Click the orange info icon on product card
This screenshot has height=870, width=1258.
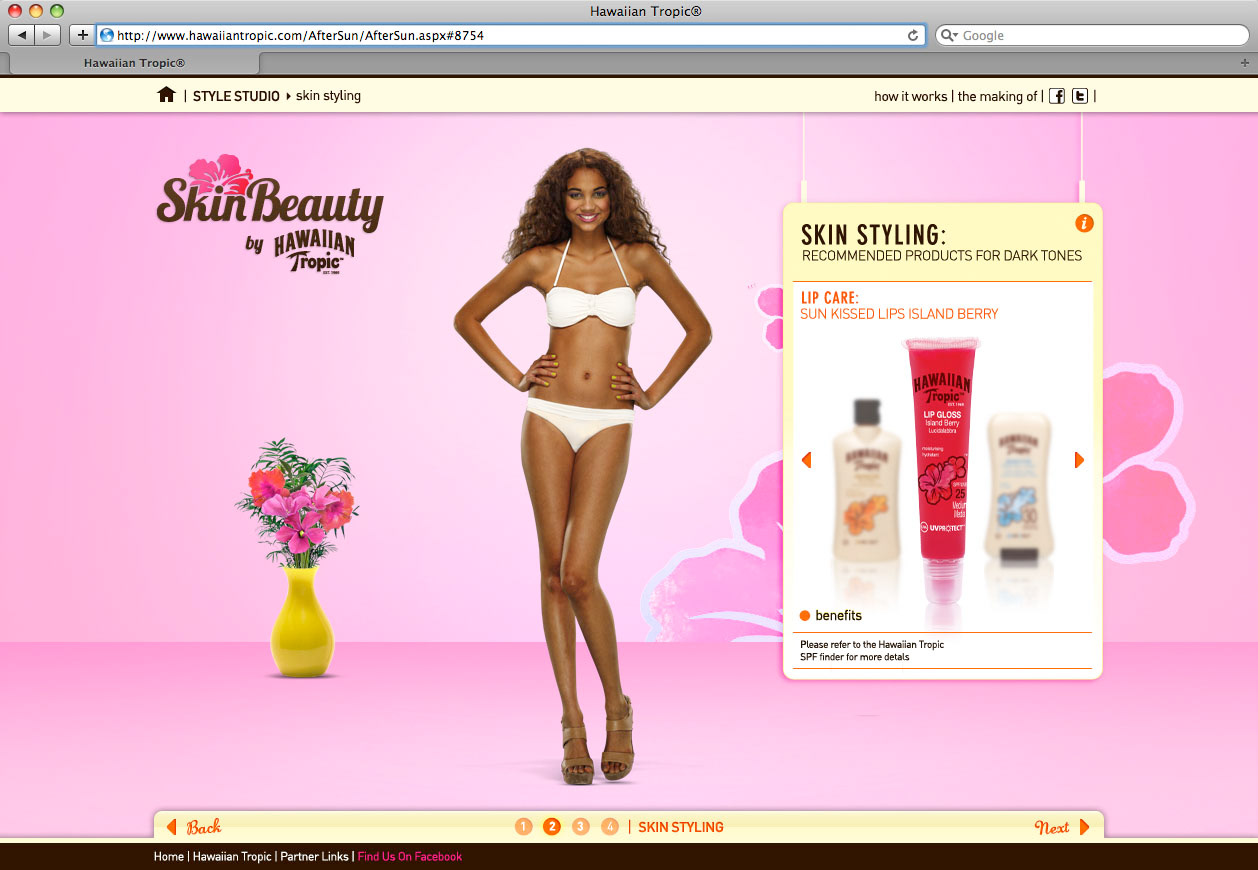tap(1084, 223)
